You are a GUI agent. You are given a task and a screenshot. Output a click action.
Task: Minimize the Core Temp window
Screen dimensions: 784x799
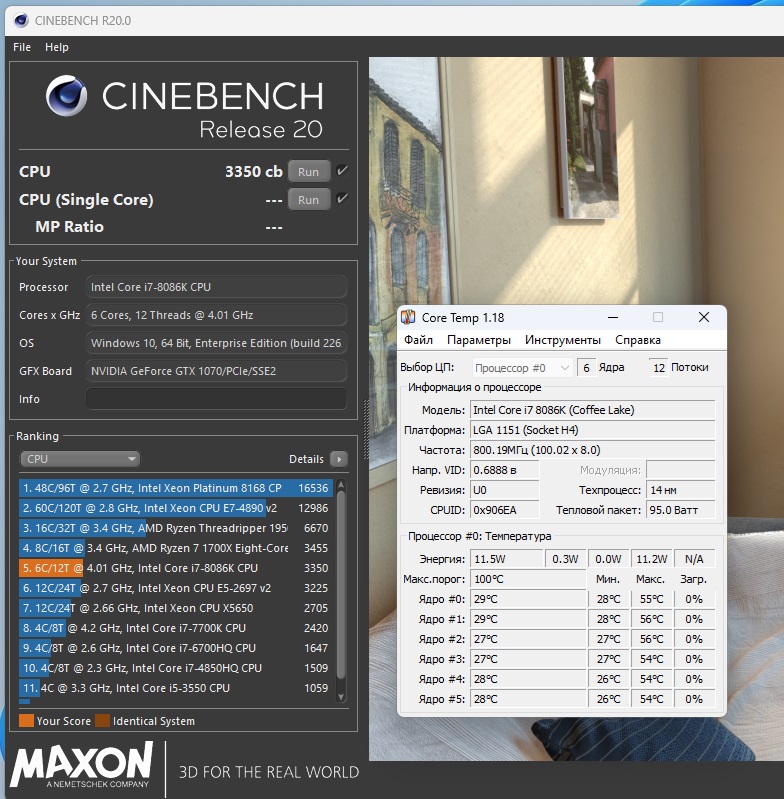click(613, 317)
